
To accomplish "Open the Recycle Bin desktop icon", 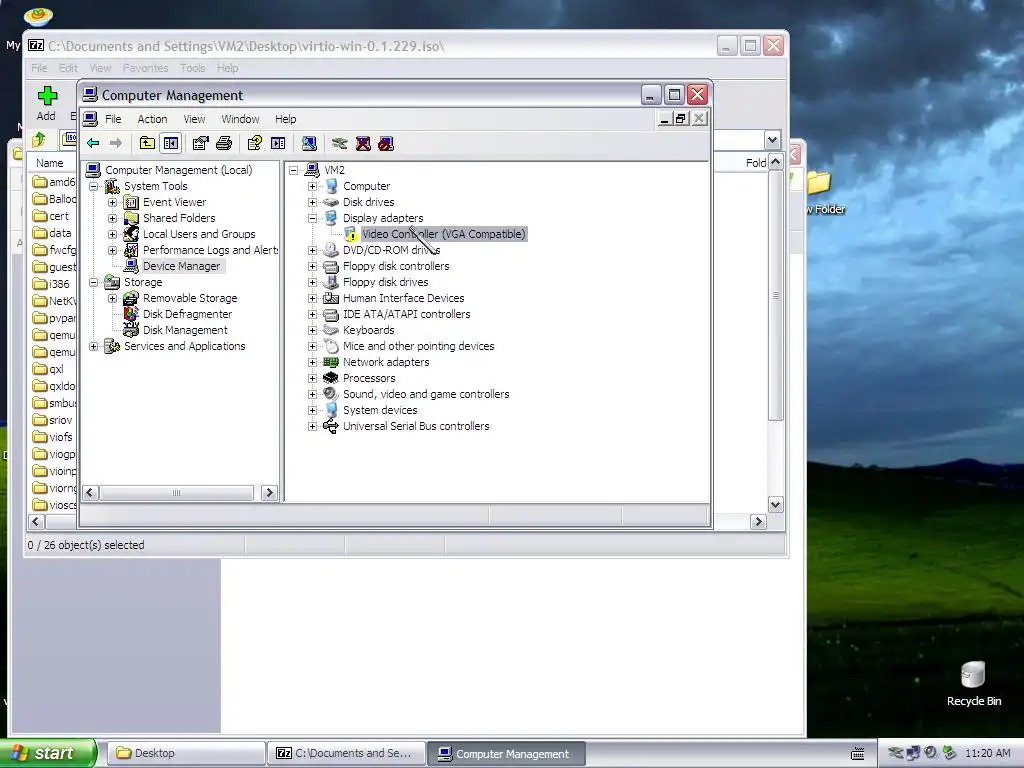I will tap(973, 683).
